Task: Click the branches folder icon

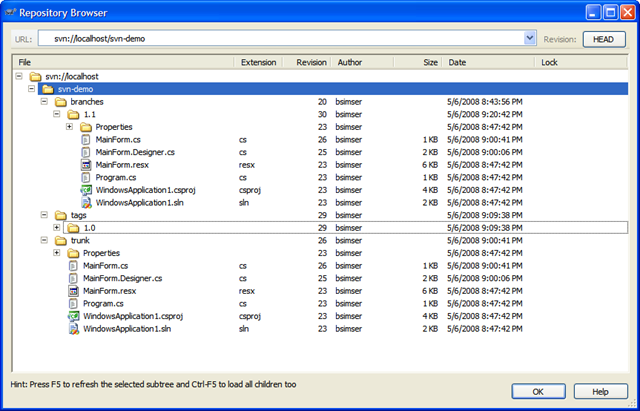Action: coord(61,102)
